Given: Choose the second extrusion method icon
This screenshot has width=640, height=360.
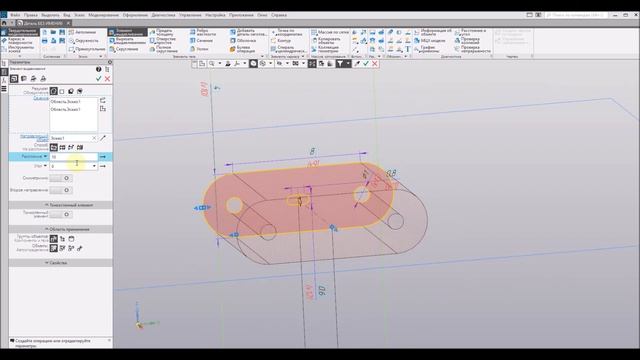Looking at the screenshot, I should (62, 147).
